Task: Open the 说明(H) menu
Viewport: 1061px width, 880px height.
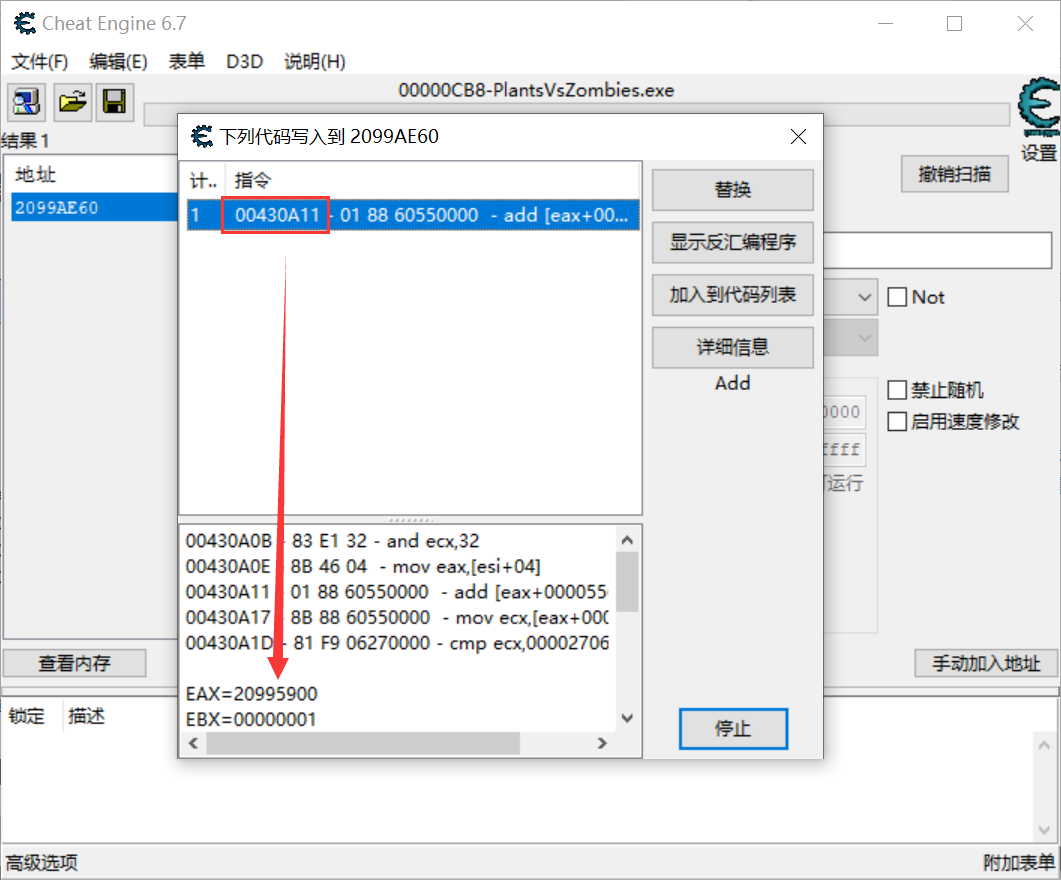Action: [x=315, y=62]
